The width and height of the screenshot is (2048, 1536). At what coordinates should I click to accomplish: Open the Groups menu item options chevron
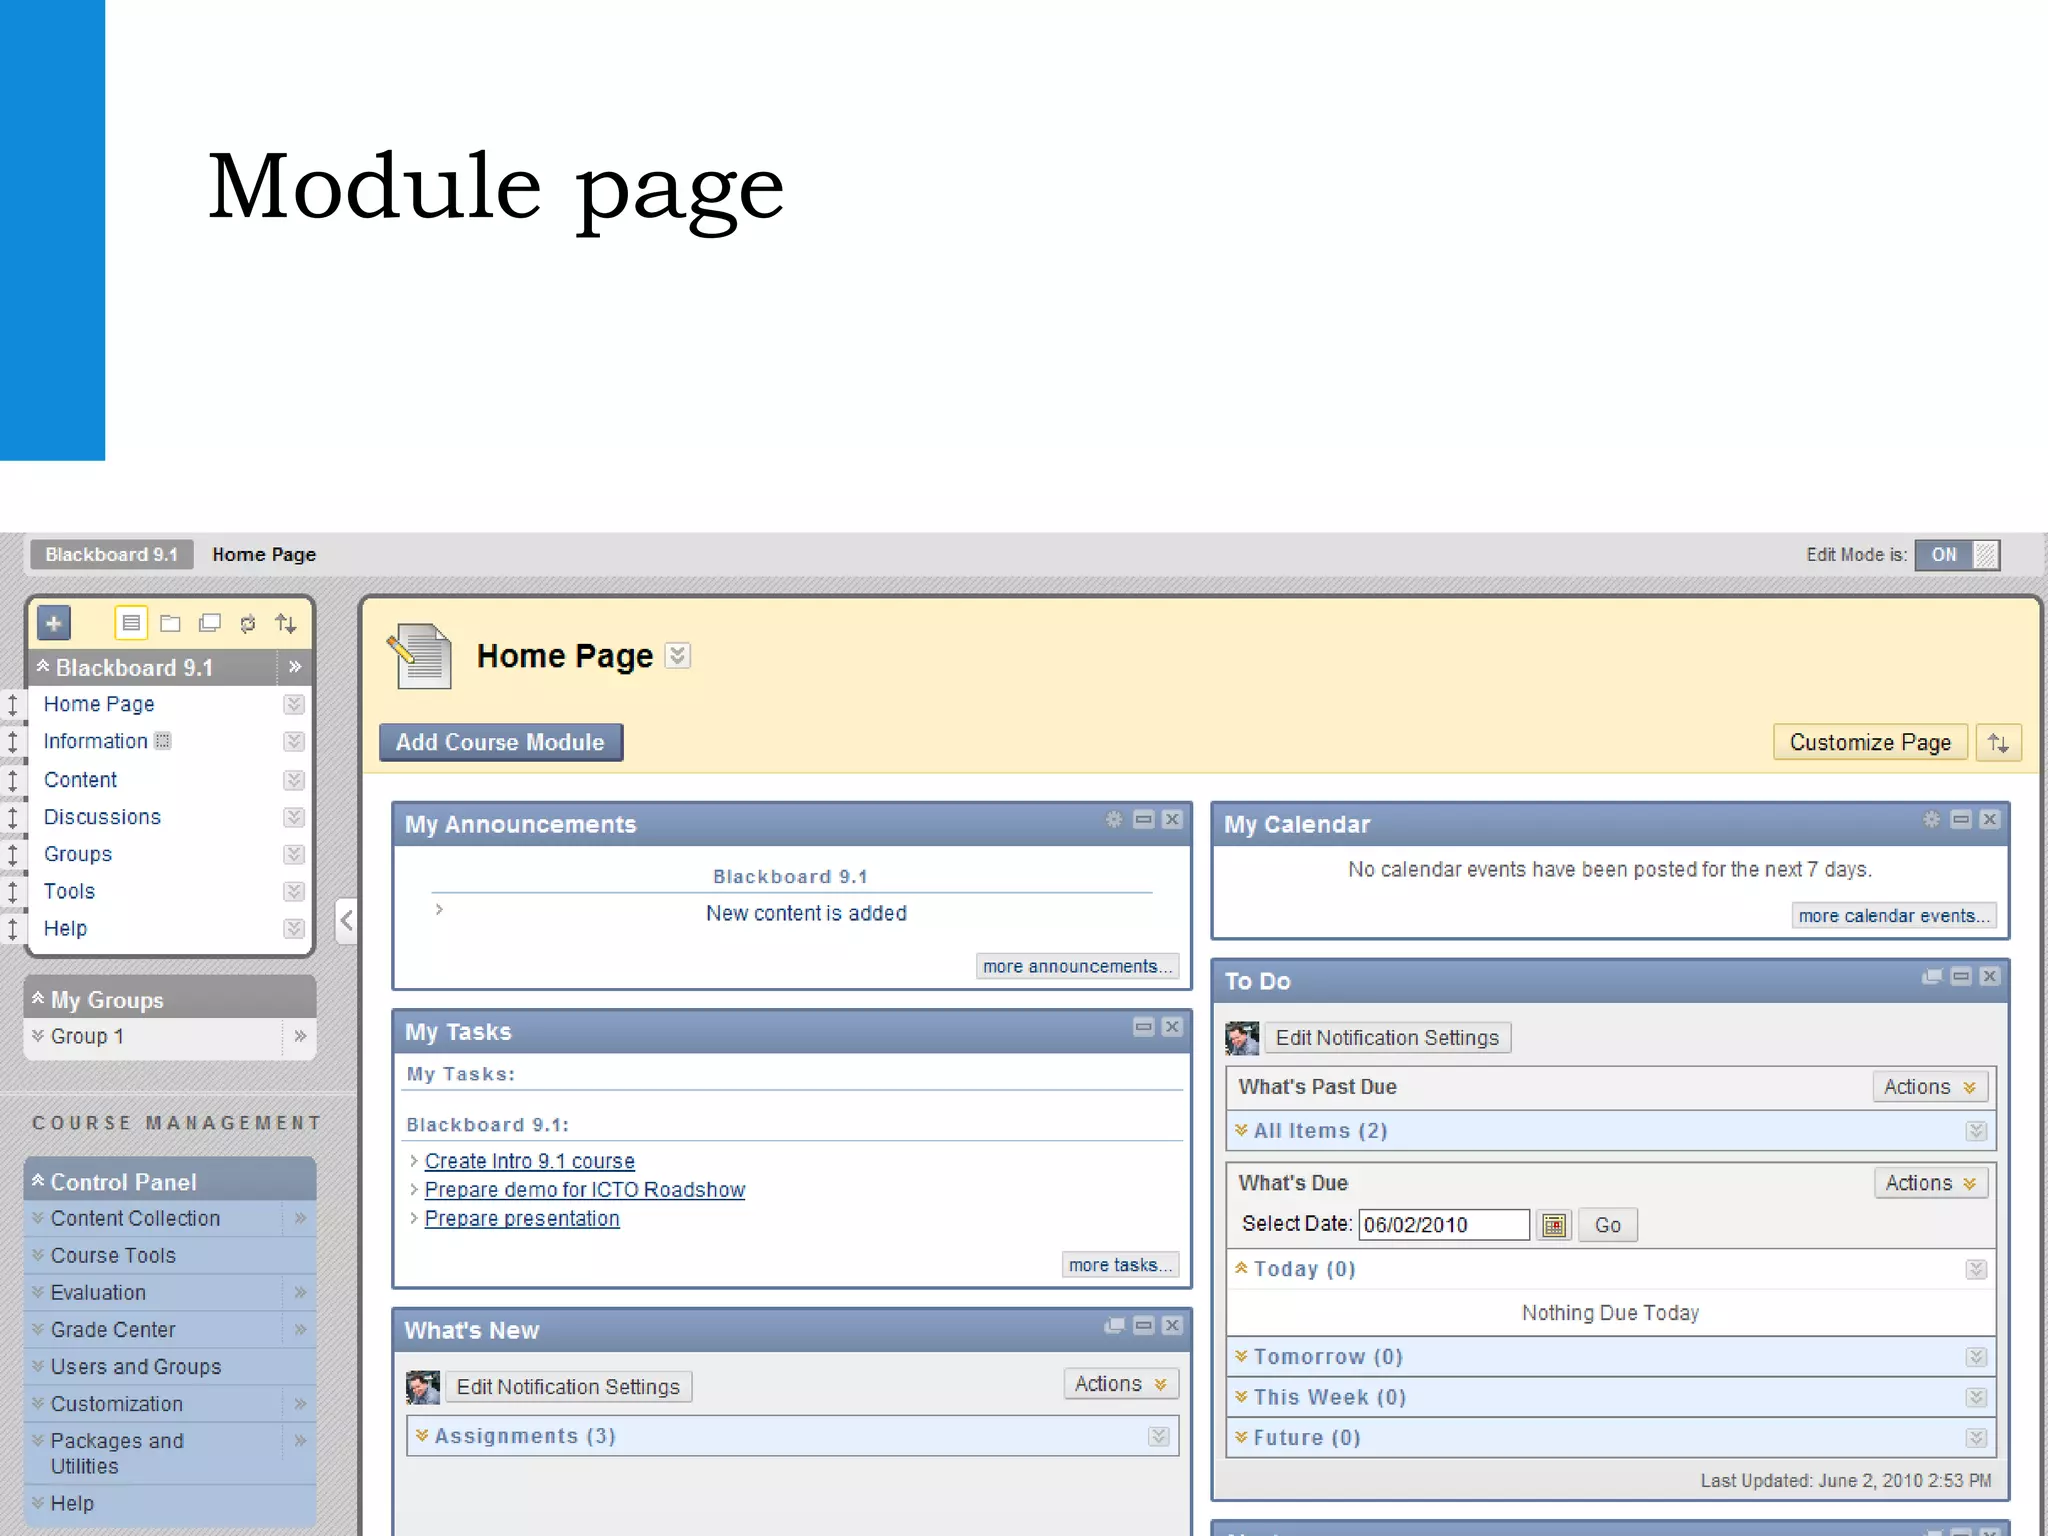(293, 854)
